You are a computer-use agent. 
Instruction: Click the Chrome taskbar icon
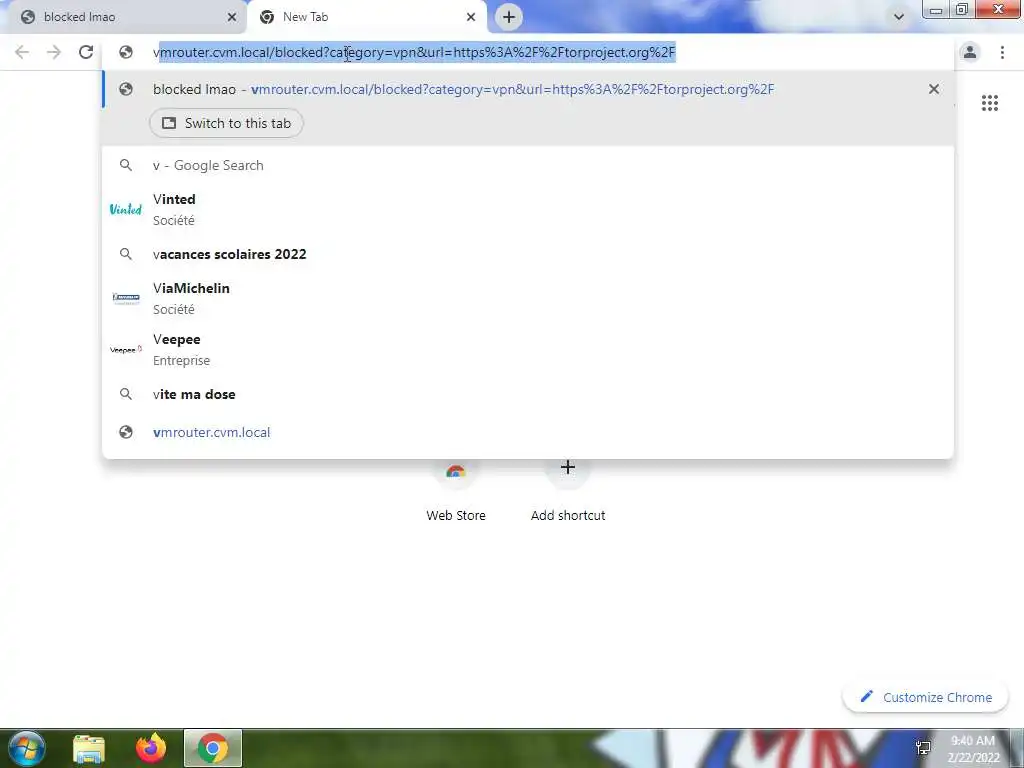(213, 748)
